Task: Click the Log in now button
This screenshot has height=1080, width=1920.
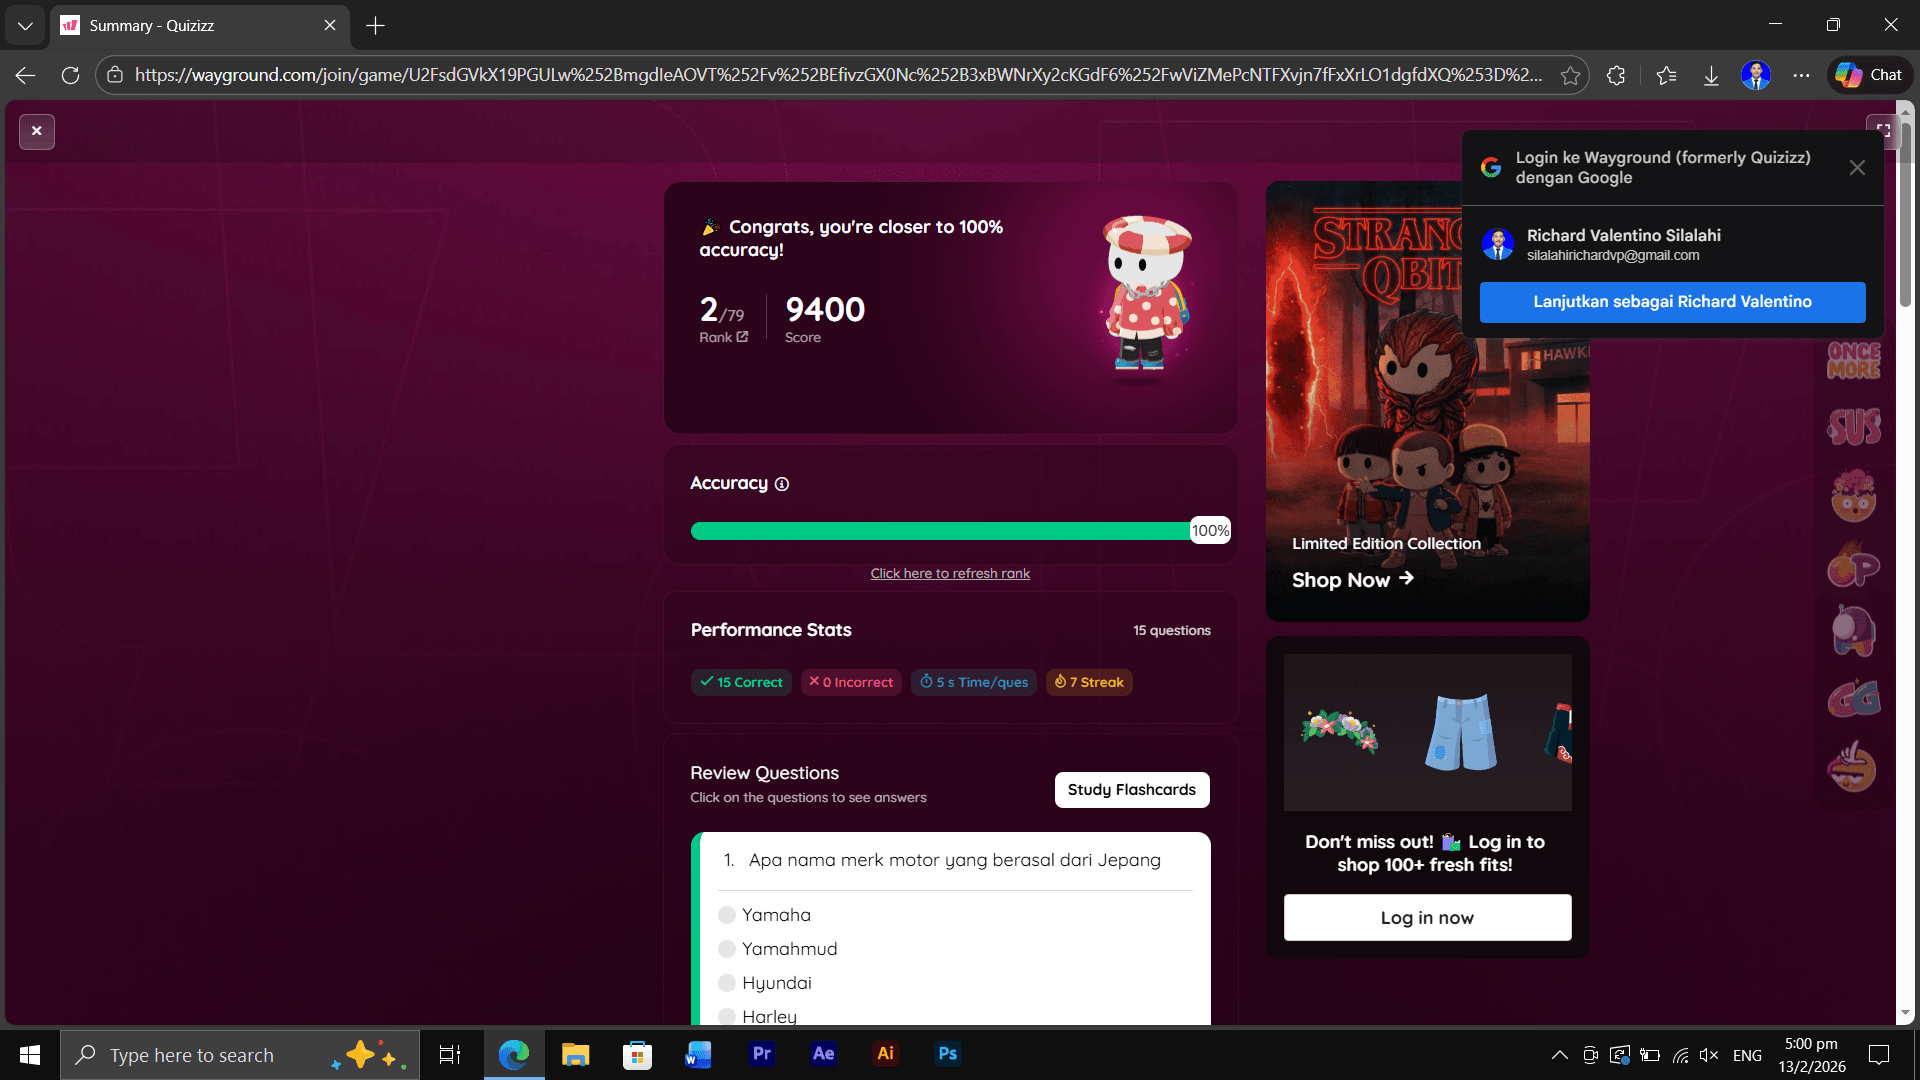Action: click(x=1427, y=918)
